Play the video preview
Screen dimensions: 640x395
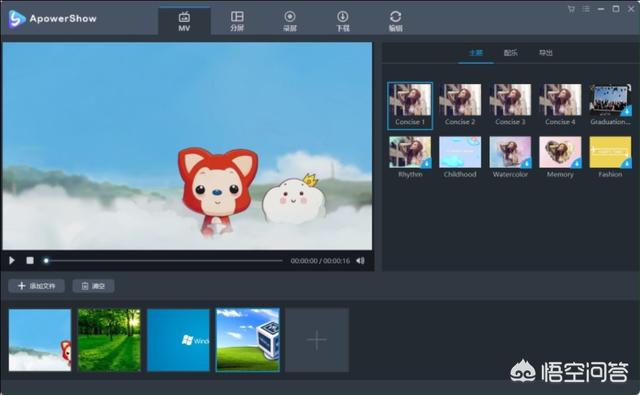pos(12,260)
